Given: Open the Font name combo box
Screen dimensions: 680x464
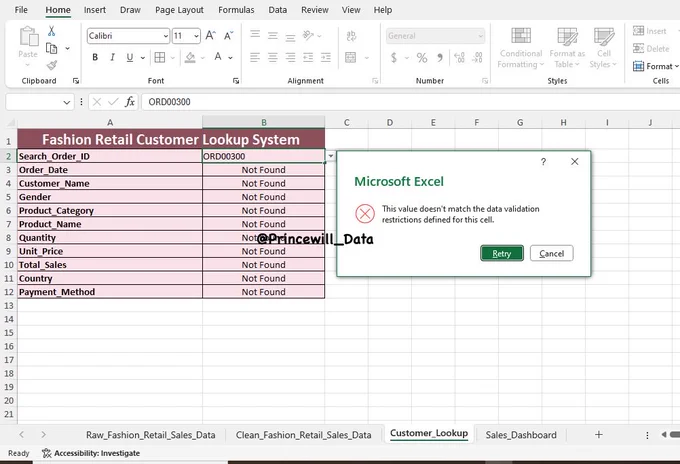Looking at the screenshot, I should (x=128, y=36).
